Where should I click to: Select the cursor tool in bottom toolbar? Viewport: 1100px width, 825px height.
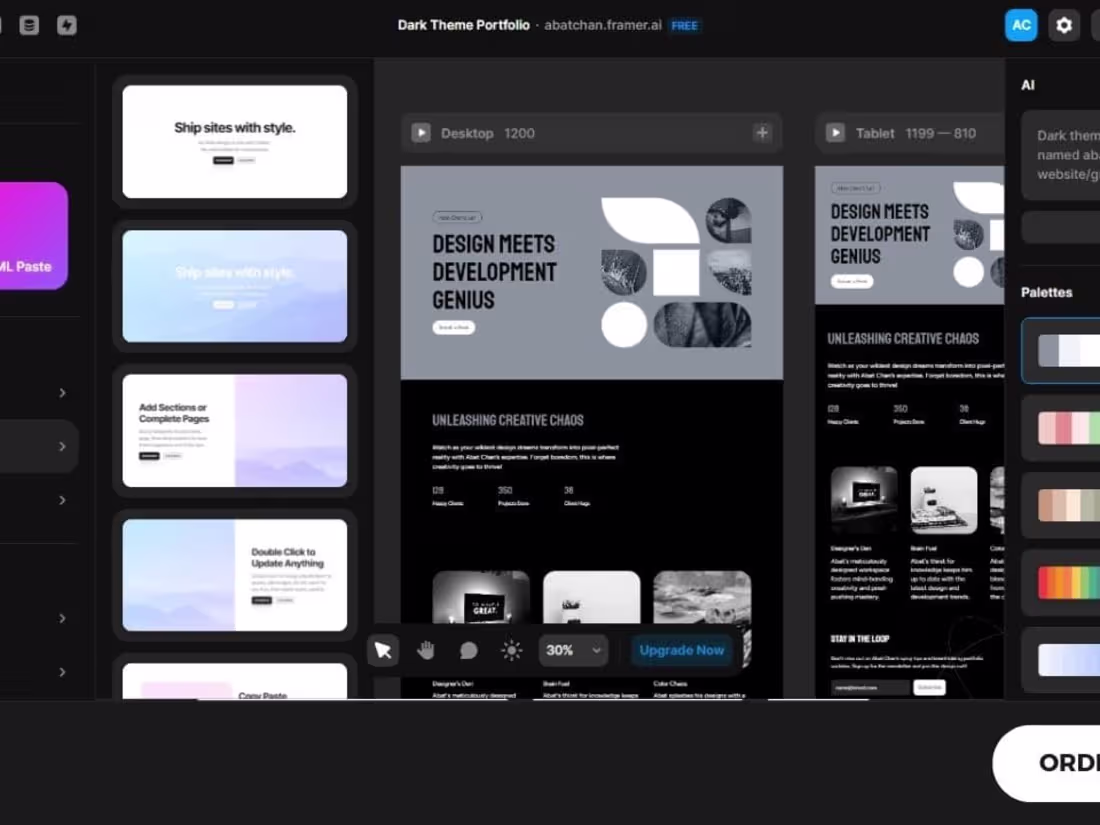coord(383,650)
